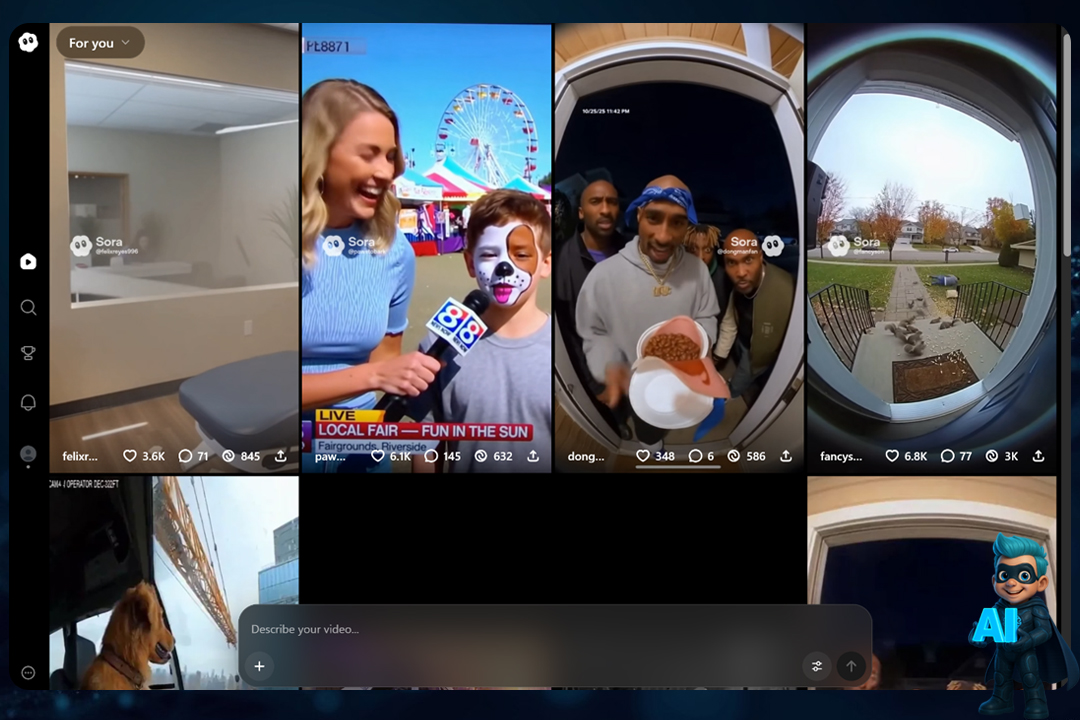This screenshot has height=720, width=1080.
Task: Open the Sora logo home icon
Action: (x=28, y=42)
